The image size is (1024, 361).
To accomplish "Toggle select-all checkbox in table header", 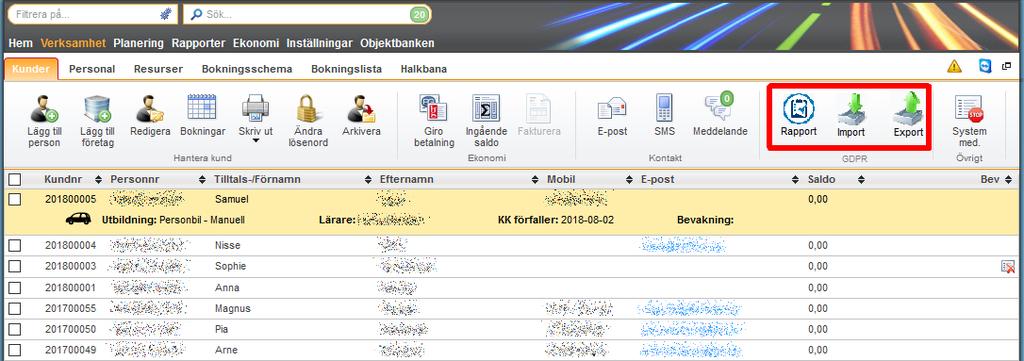I will pos(14,180).
